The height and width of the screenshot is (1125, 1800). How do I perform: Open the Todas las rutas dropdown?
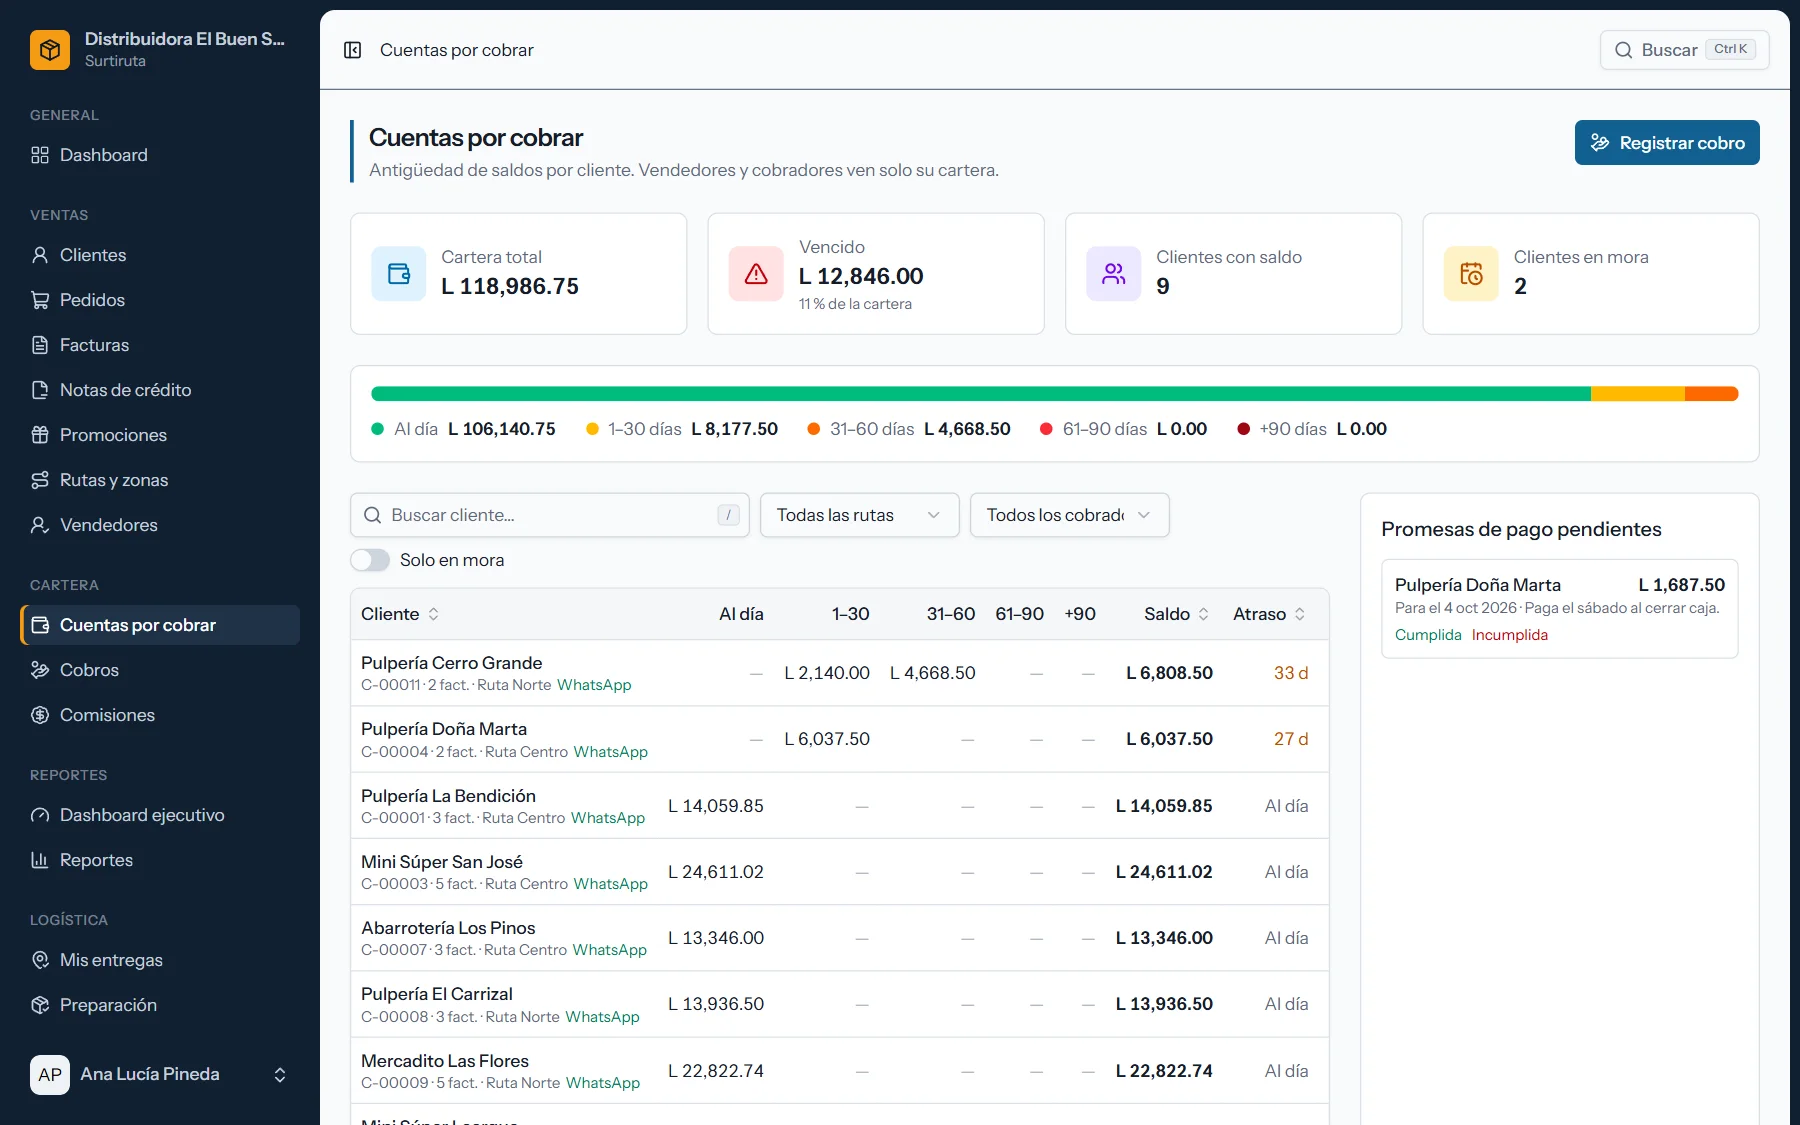click(x=860, y=515)
